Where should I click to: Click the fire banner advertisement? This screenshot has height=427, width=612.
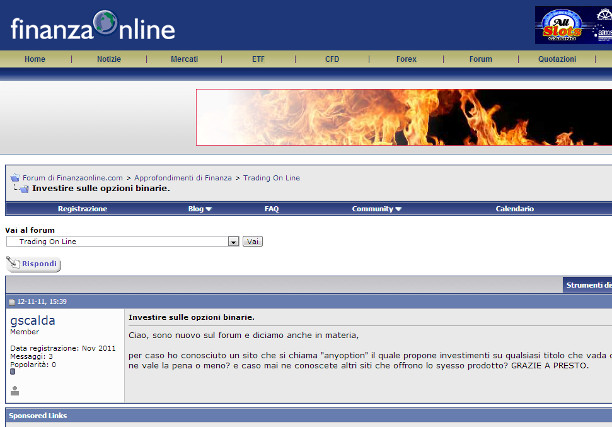(403, 117)
